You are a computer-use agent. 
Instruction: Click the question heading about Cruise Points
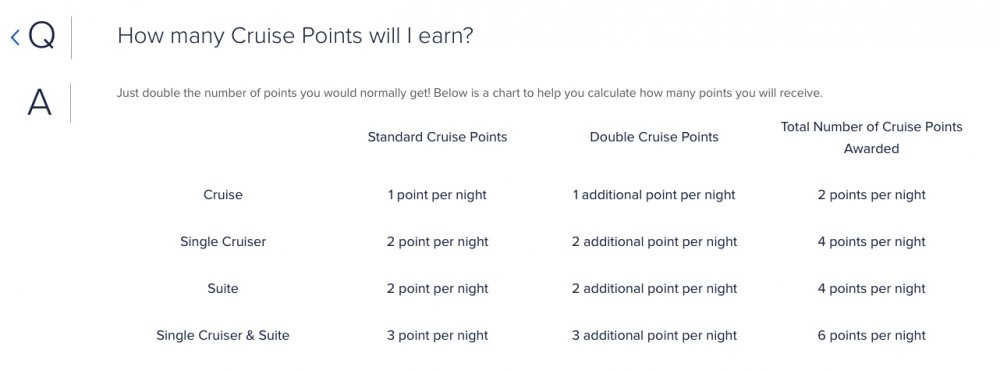(x=295, y=36)
